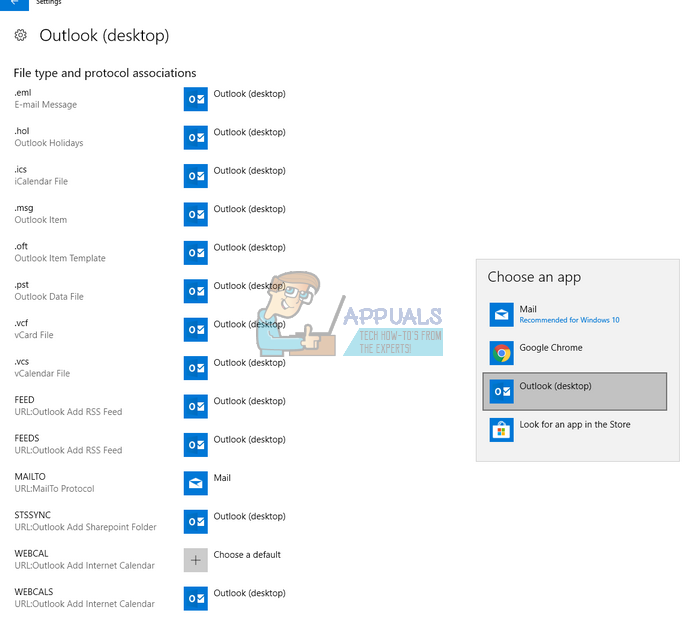
Task: Click the Outlook icon in the popup
Action: (501, 391)
